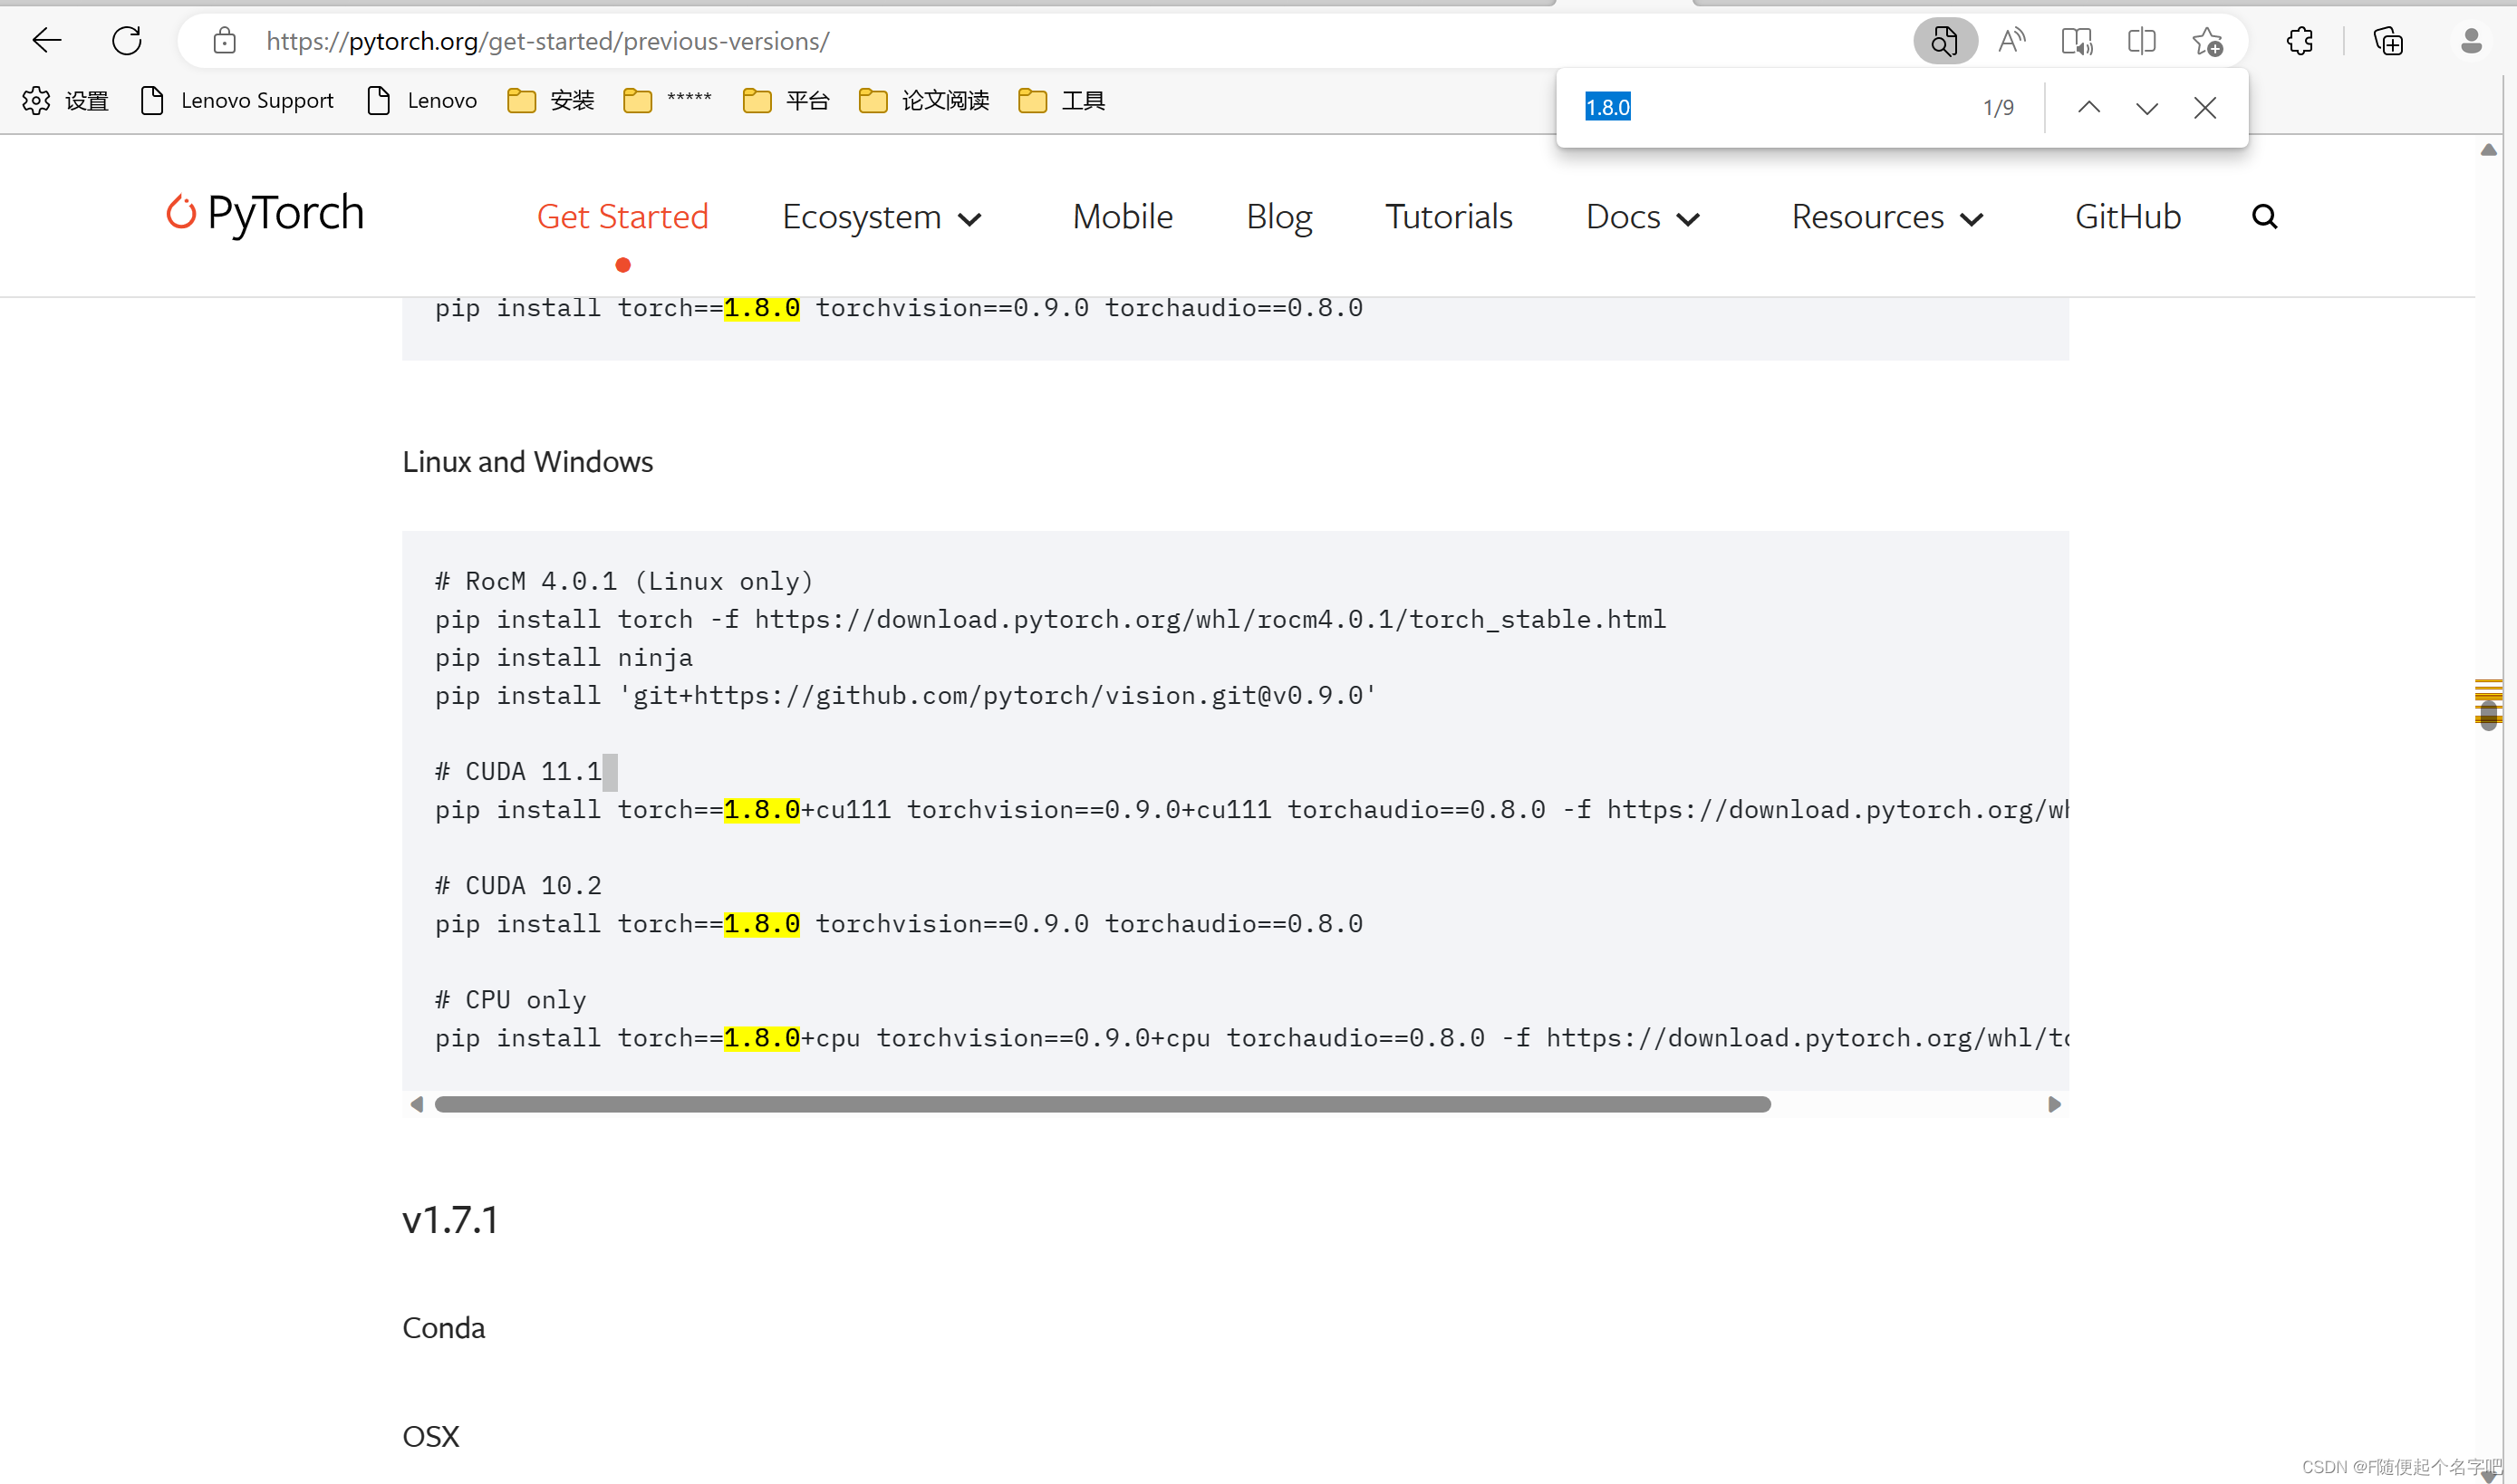Screen dimensions: 2517x1484
Task: Start Read aloud from the toolbar
Action: 2012,40
